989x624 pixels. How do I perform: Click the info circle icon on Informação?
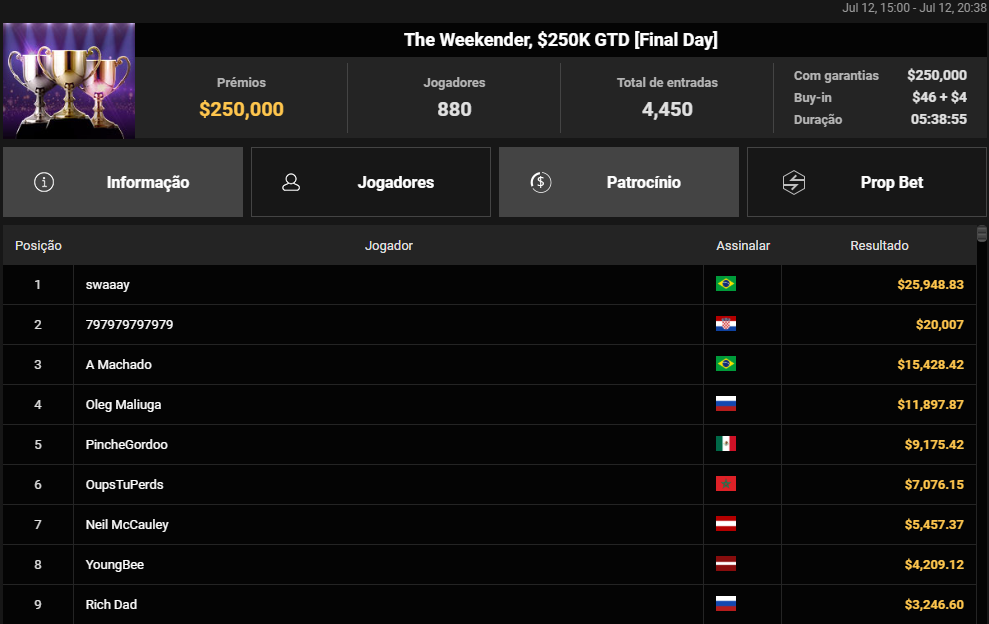tap(44, 182)
